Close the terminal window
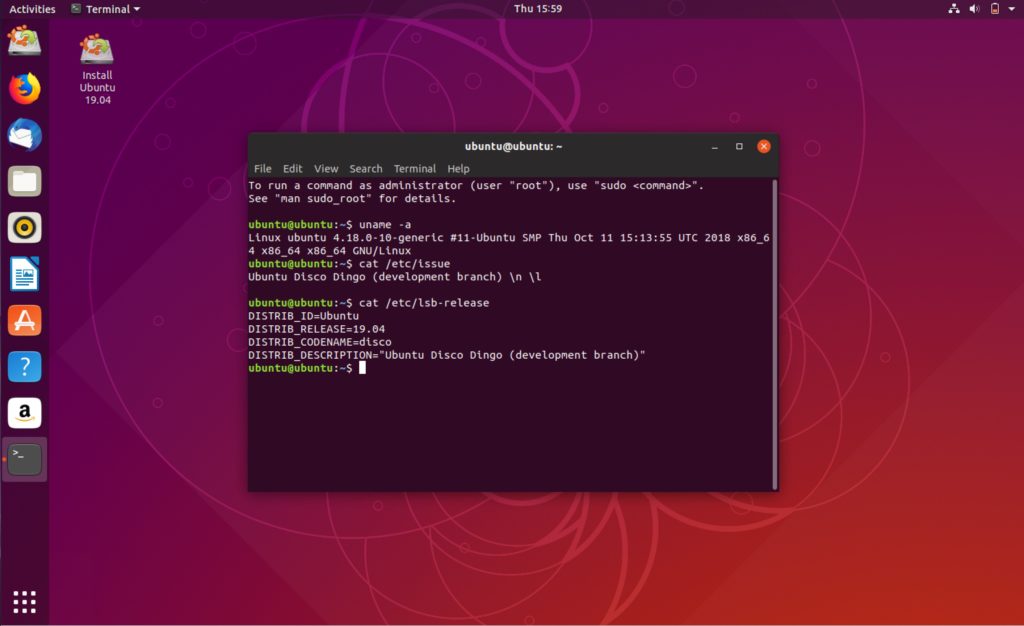This screenshot has height=626, width=1024. tap(763, 146)
